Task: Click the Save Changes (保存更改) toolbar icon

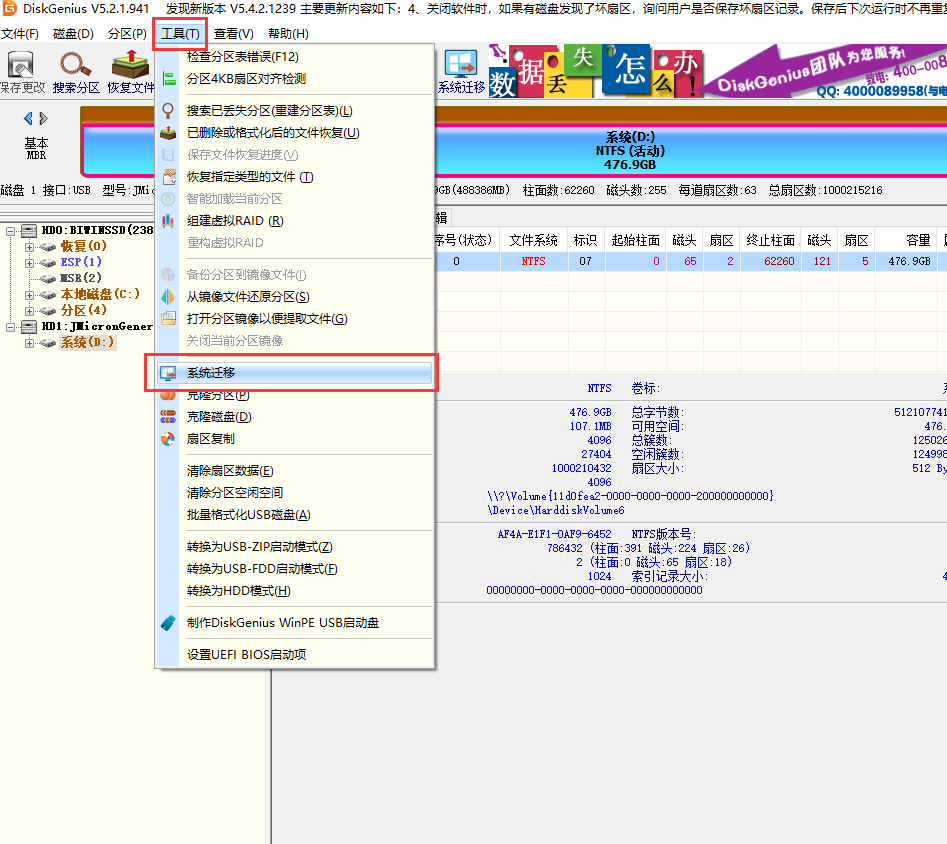Action: click(x=22, y=72)
